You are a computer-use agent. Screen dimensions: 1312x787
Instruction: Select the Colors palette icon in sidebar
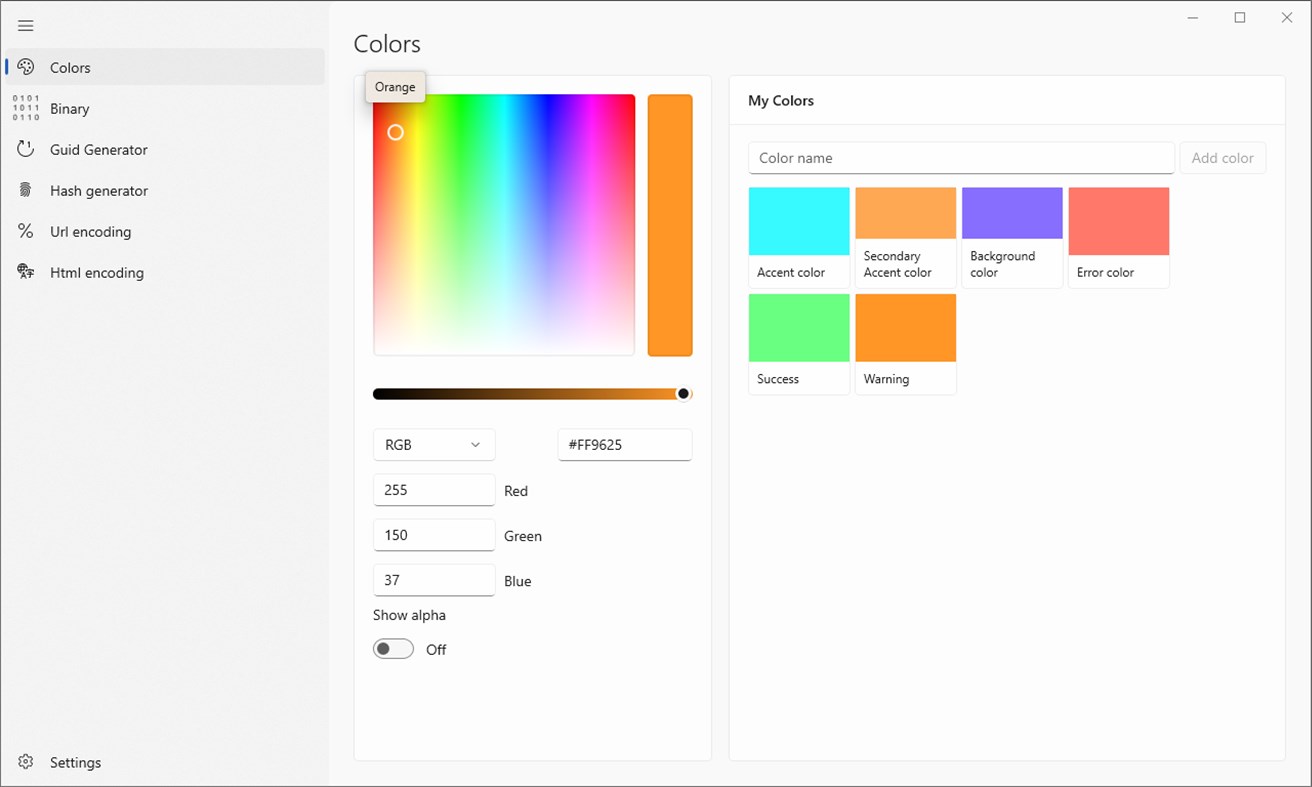[x=26, y=67]
